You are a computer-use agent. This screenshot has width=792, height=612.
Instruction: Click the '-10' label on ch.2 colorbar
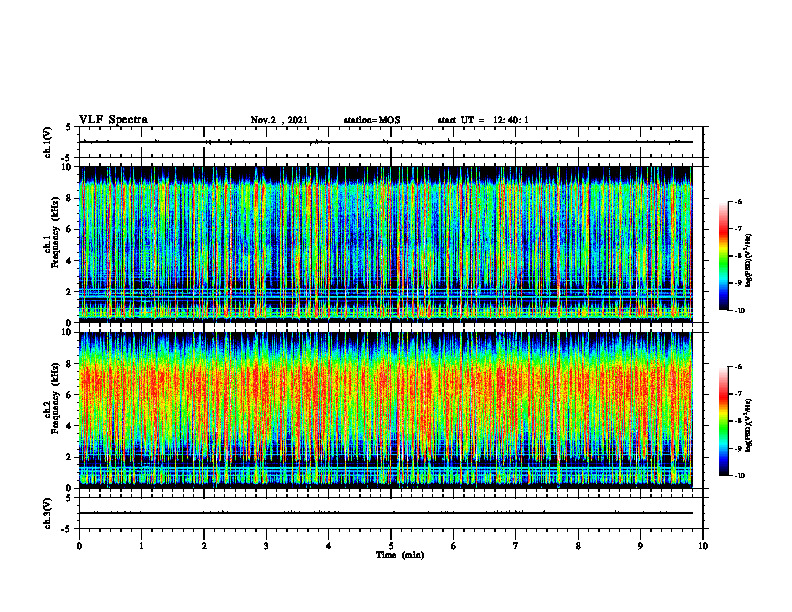(x=740, y=476)
